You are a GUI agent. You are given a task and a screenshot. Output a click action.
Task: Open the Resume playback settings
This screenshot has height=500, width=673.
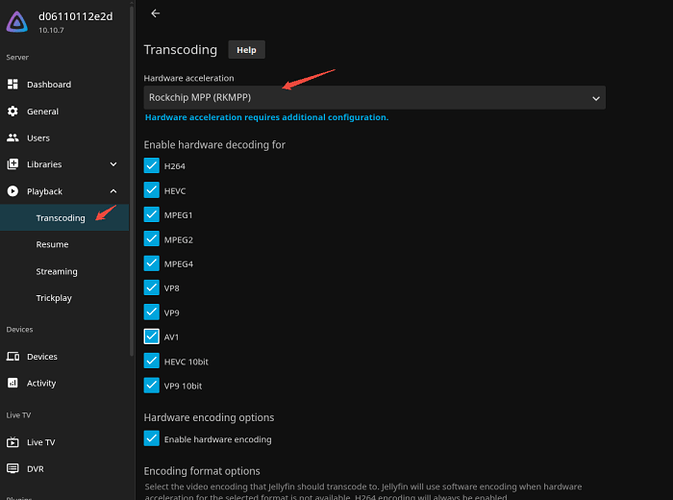tap(52, 244)
